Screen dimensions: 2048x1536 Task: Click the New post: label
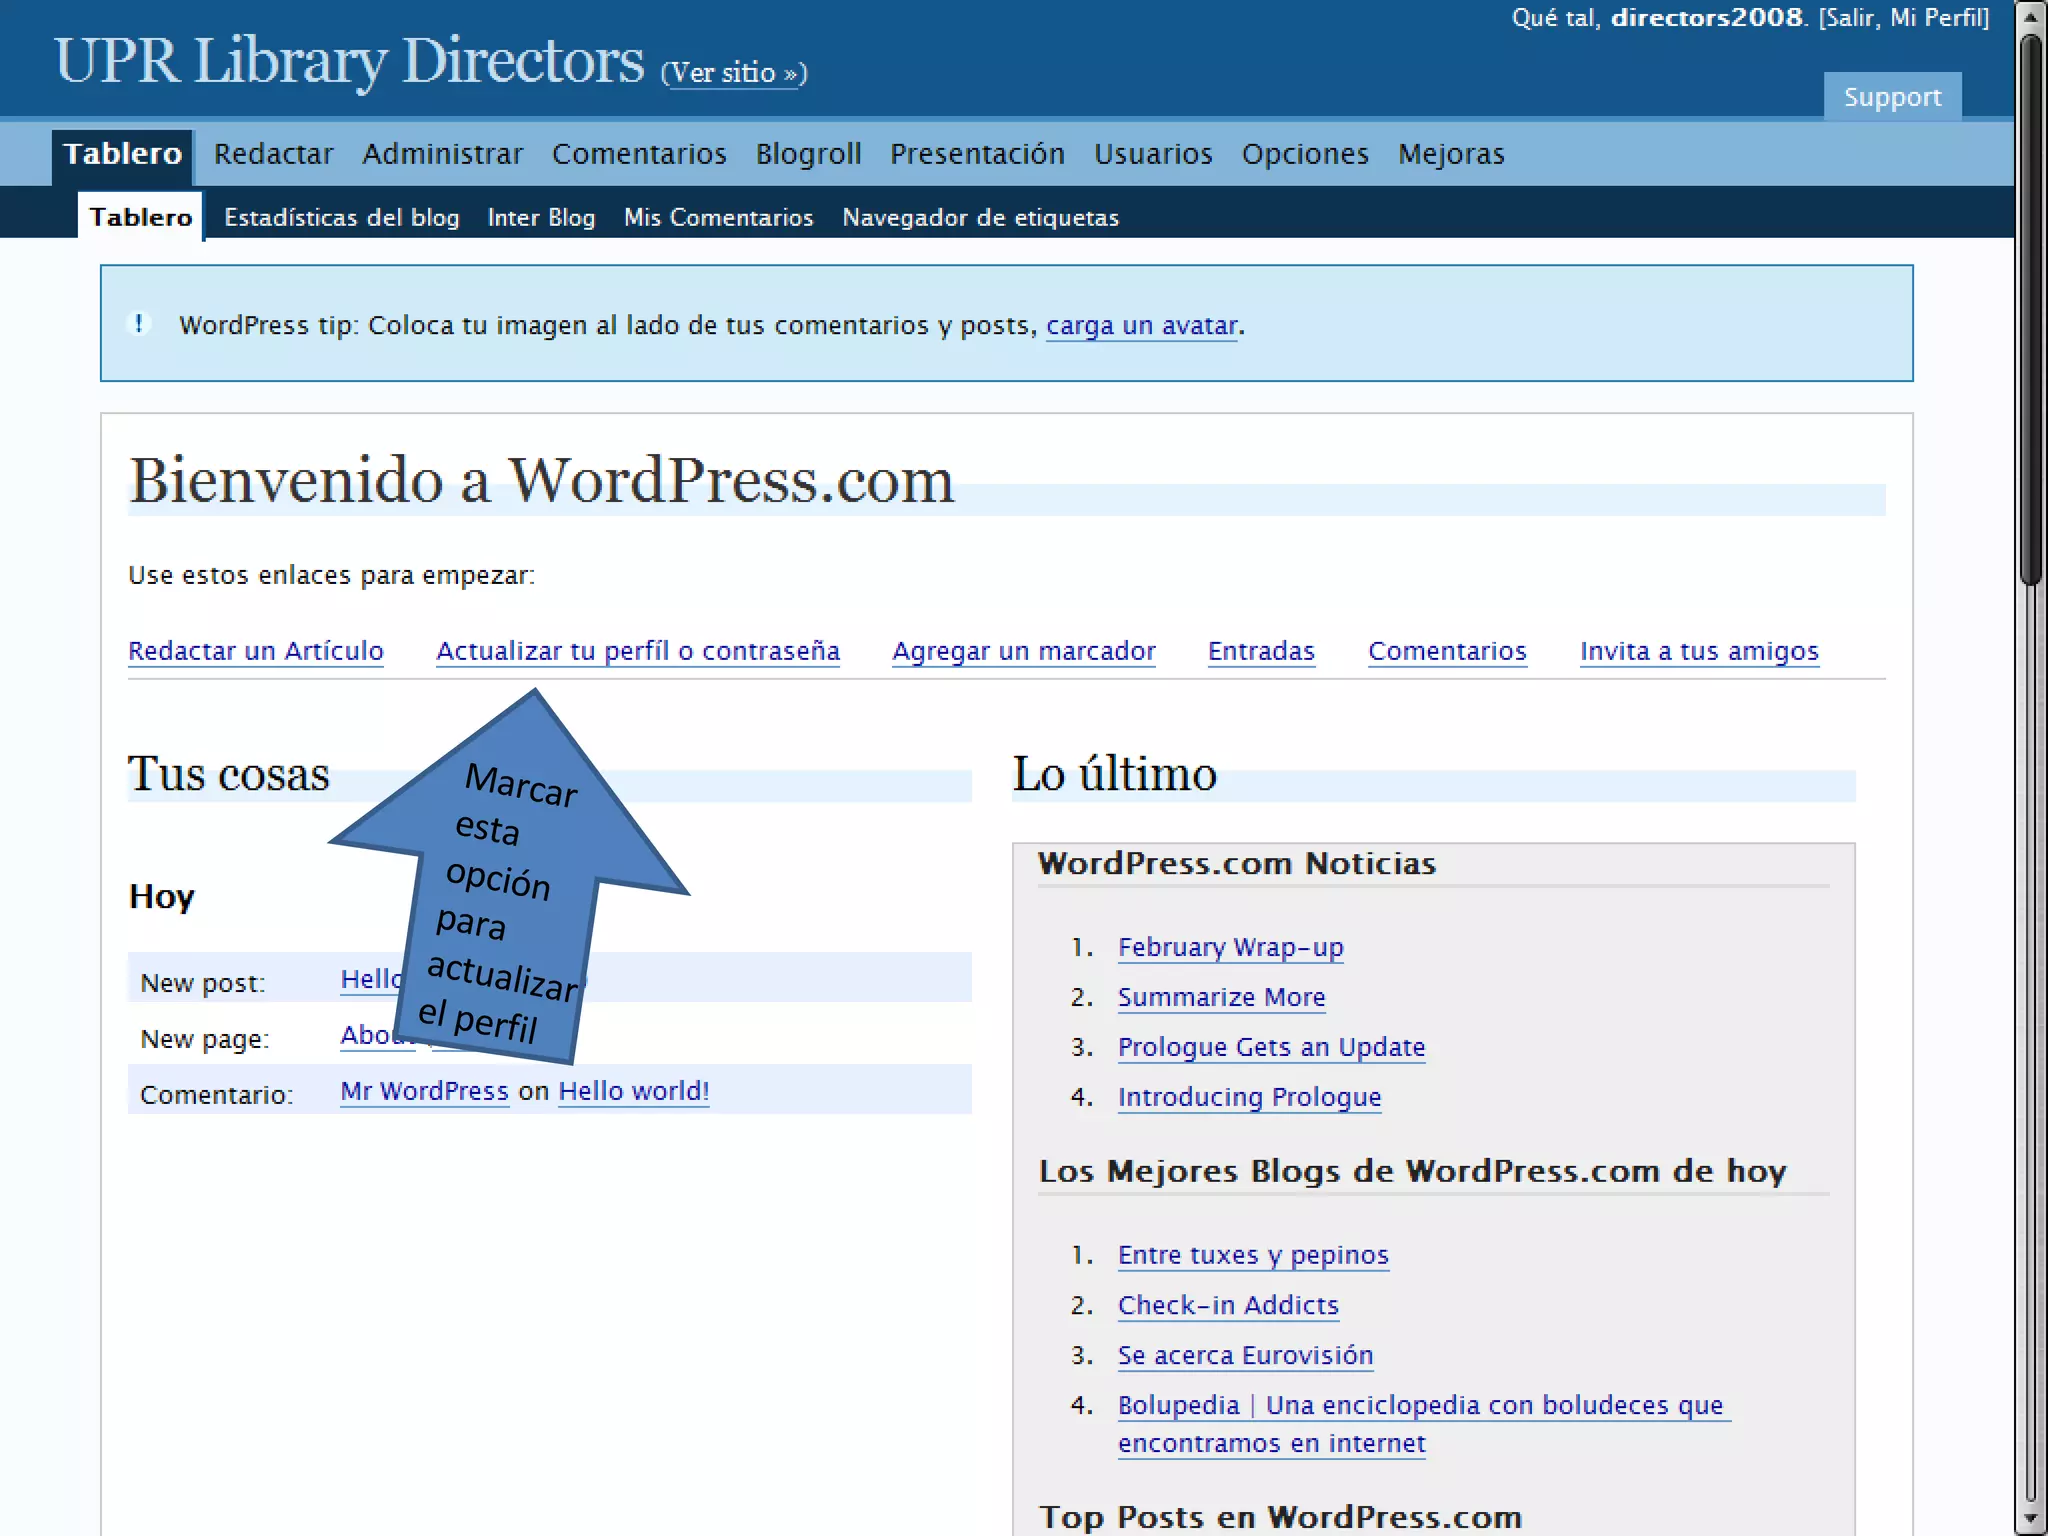coord(203,983)
